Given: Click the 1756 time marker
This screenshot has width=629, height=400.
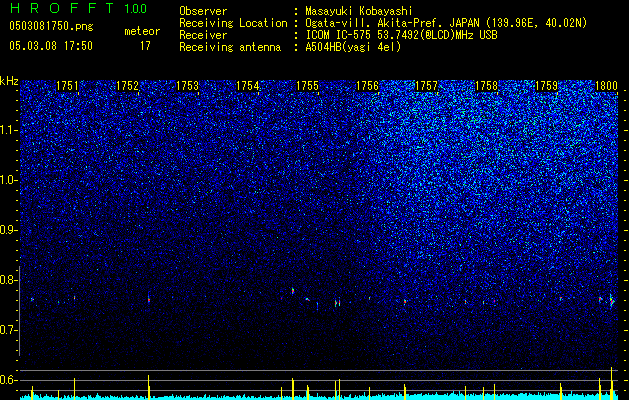Looking at the screenshot, I should coord(367,86).
